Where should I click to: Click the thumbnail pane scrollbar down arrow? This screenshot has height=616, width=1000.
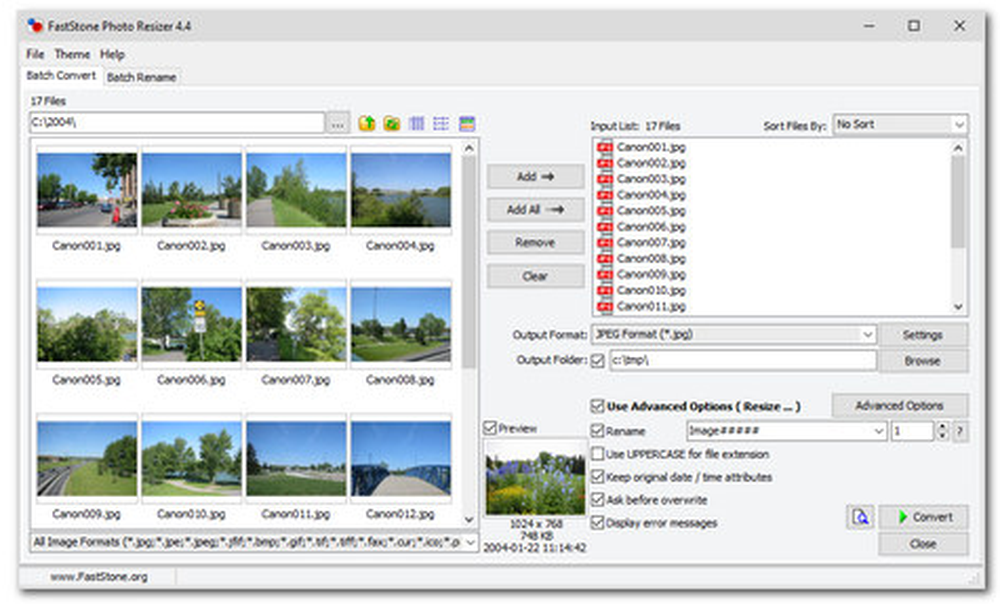pos(469,520)
